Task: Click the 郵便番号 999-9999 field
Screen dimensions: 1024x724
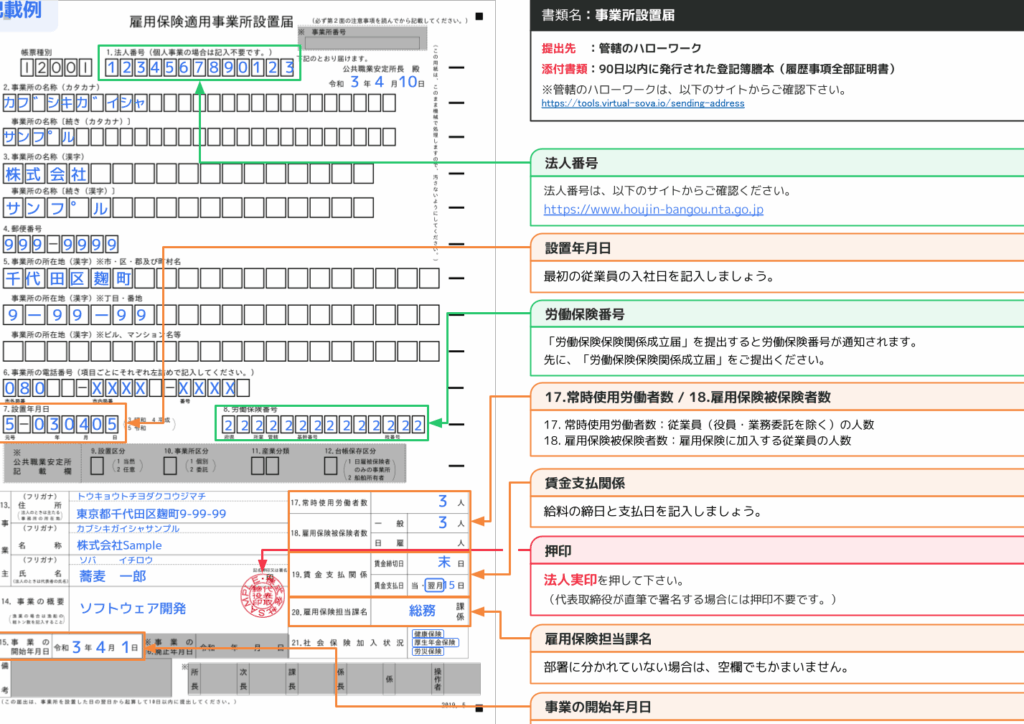Action: pyautogui.click(x=61, y=245)
